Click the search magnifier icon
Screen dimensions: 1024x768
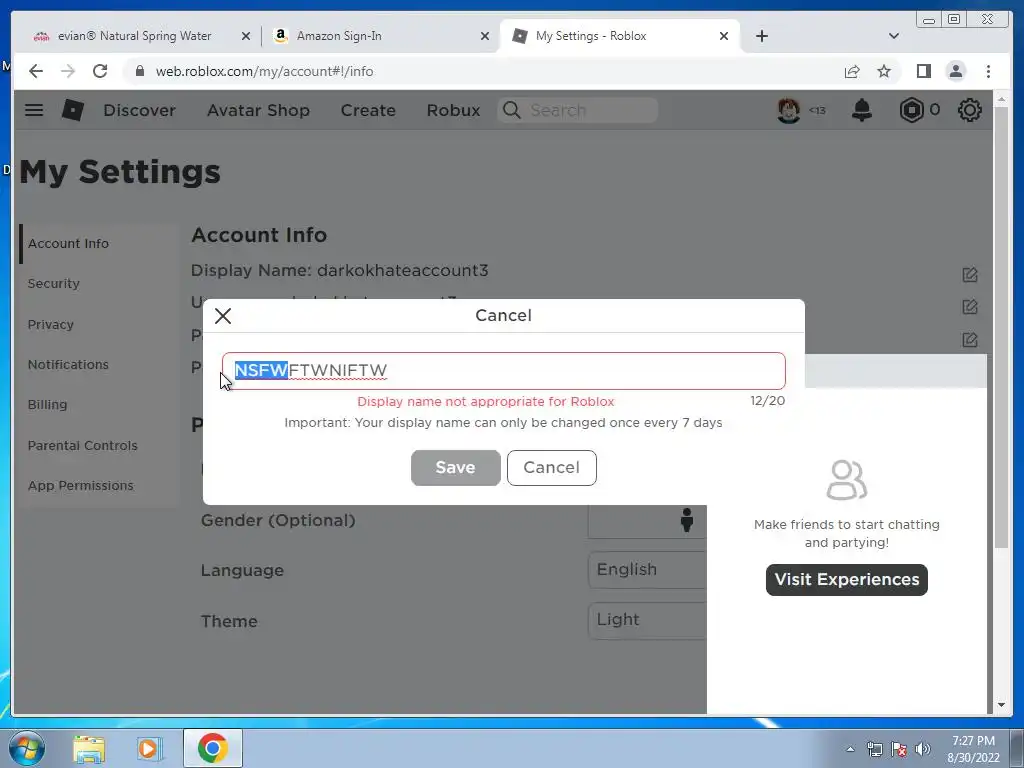click(x=512, y=110)
